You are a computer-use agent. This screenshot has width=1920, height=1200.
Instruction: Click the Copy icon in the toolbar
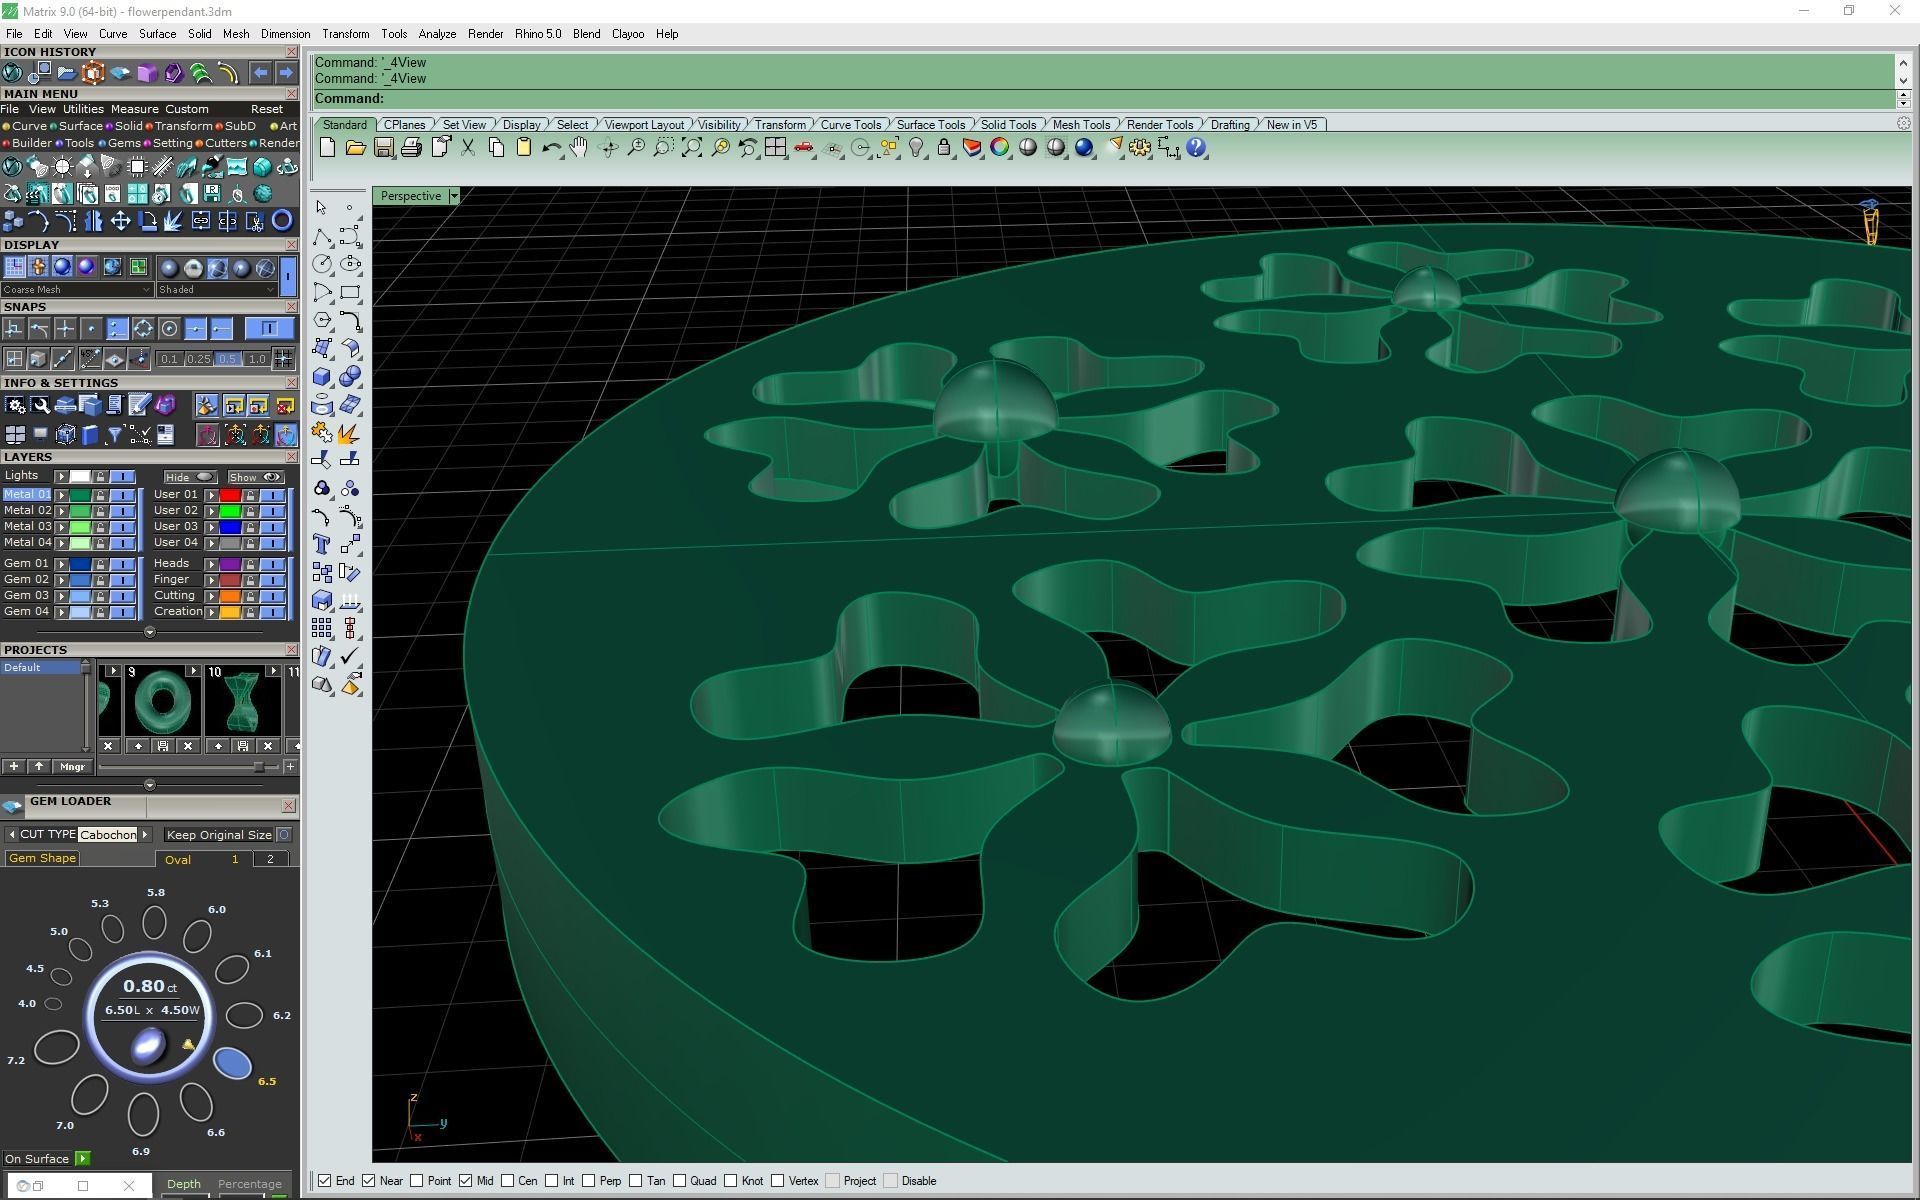pyautogui.click(x=495, y=148)
